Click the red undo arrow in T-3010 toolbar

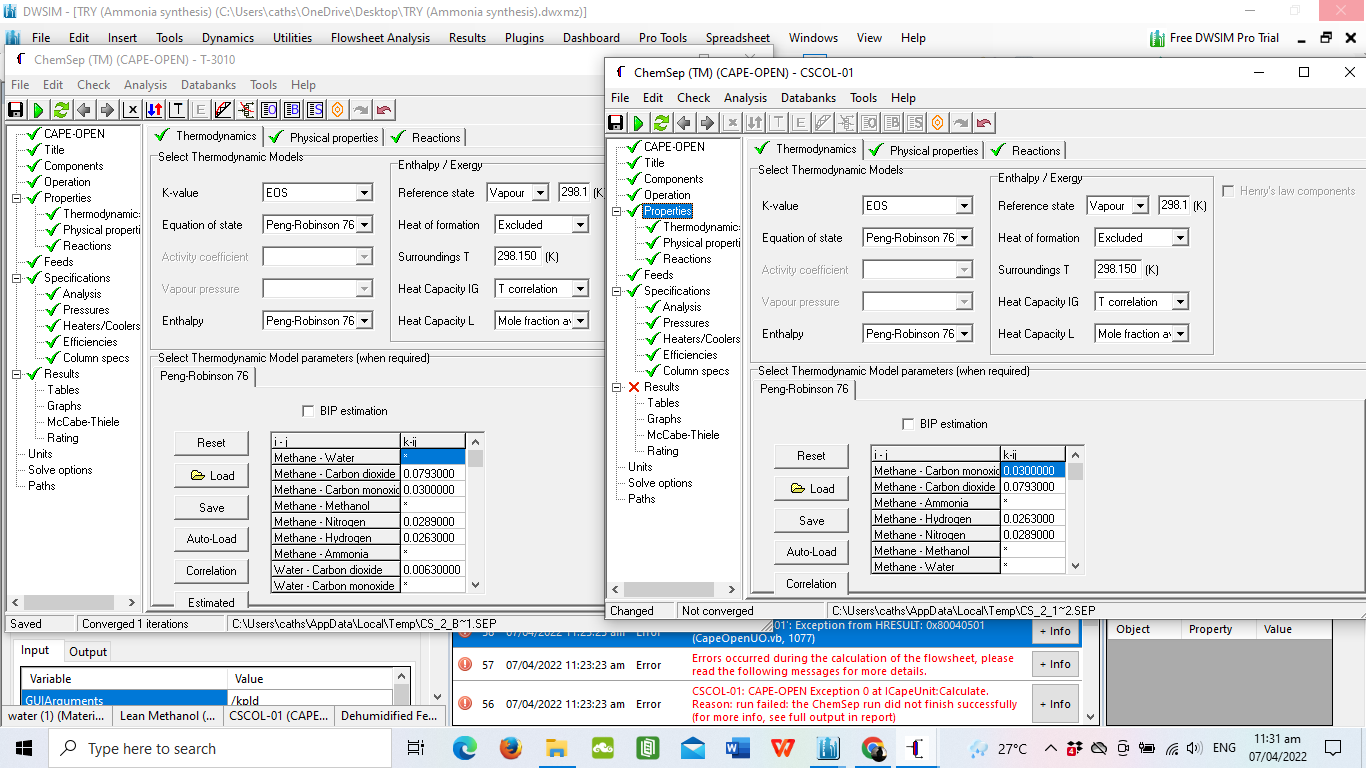point(384,110)
